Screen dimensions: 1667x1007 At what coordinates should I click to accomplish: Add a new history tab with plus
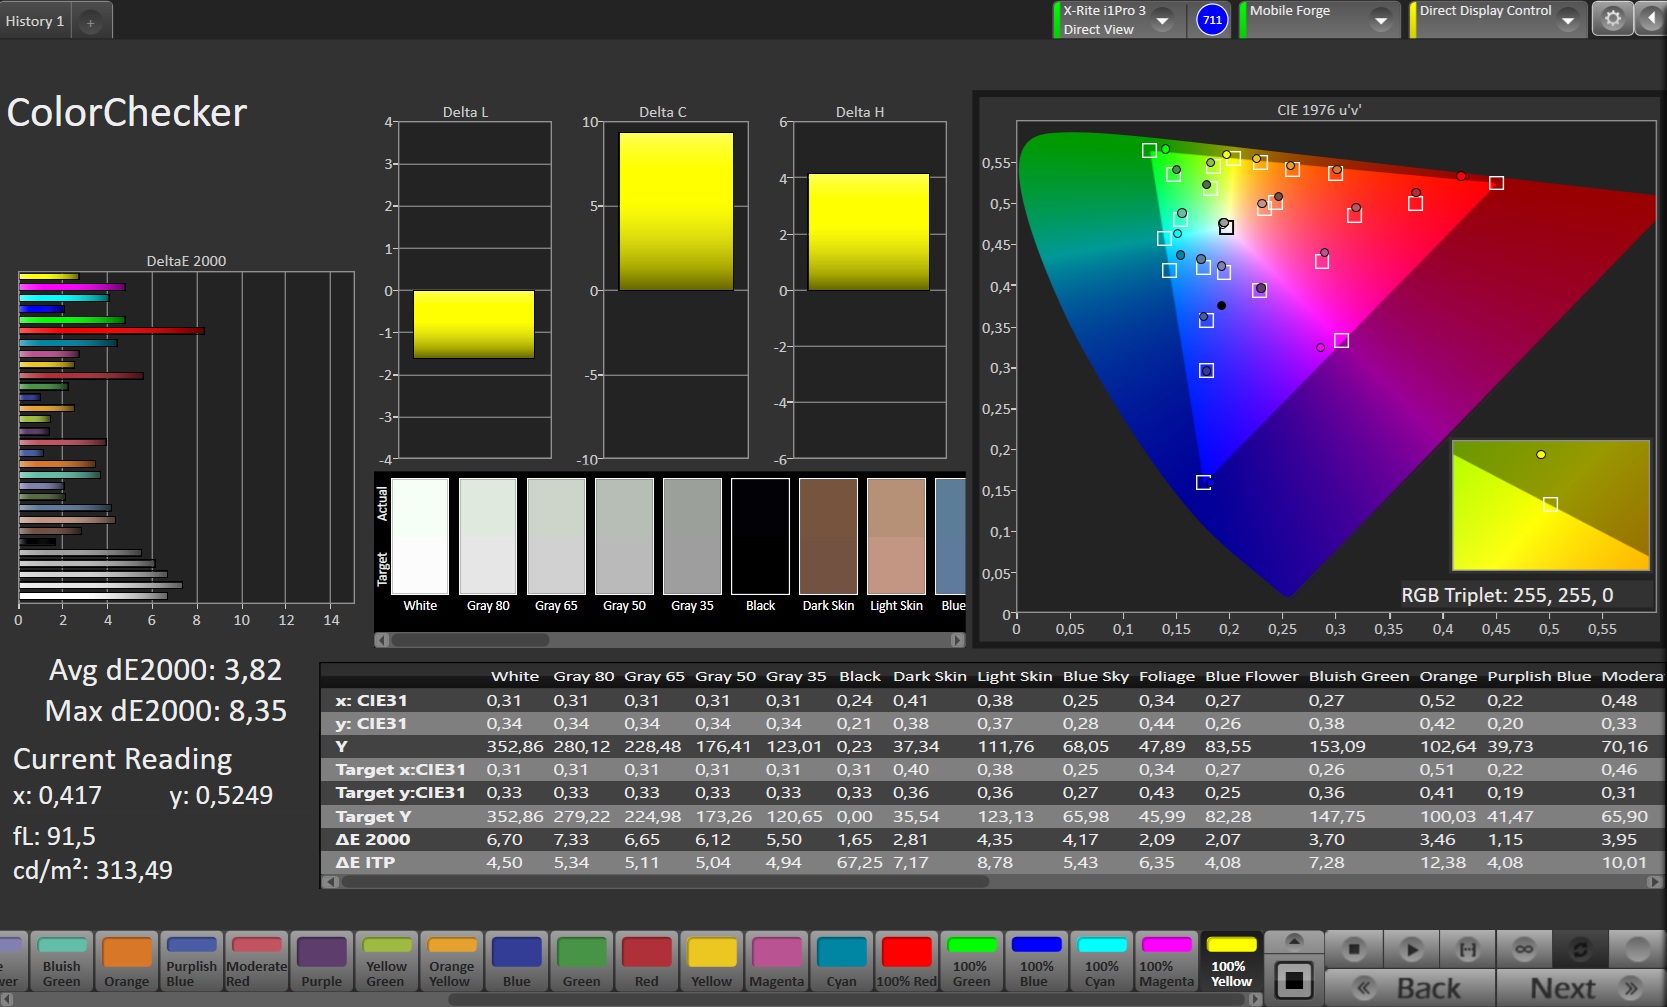90,22
